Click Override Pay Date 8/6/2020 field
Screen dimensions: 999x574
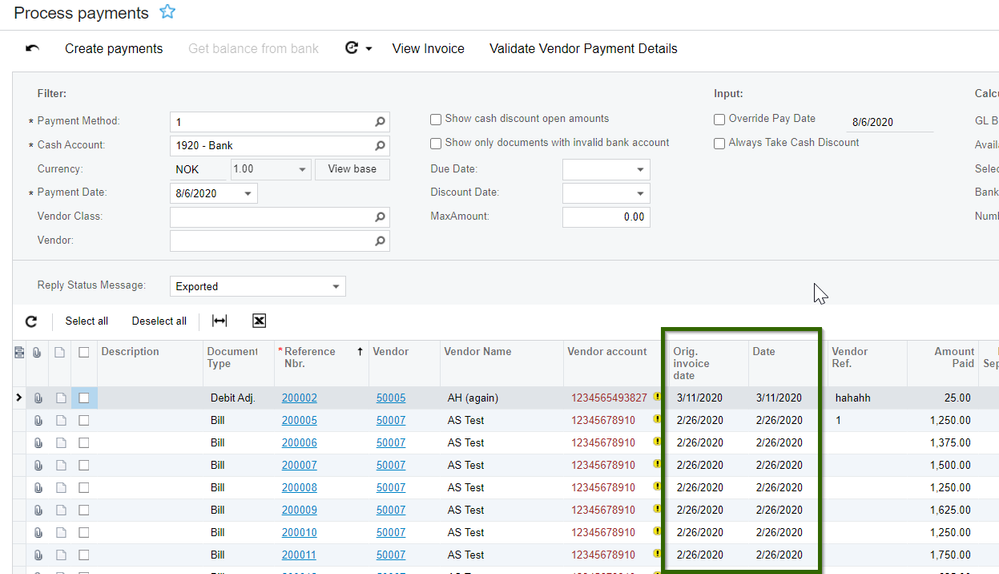coord(889,122)
